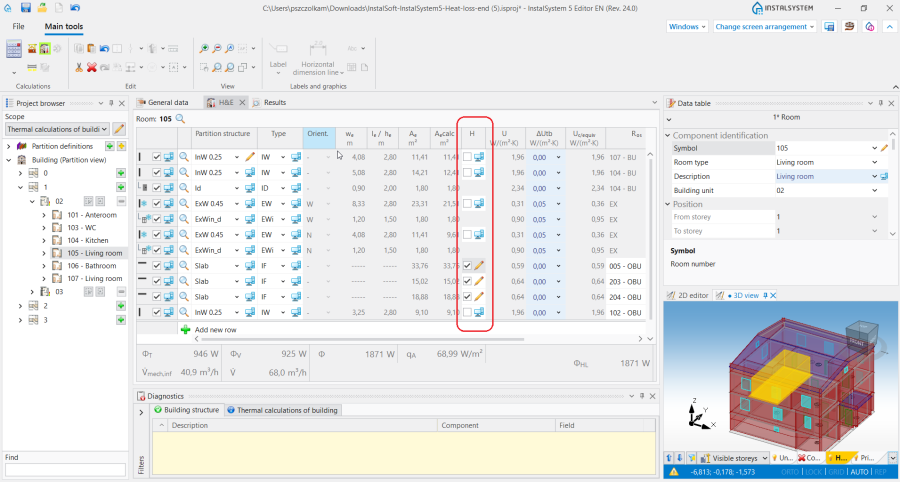900x482 pixels.
Task: Open the File menu
Action: [18, 26]
